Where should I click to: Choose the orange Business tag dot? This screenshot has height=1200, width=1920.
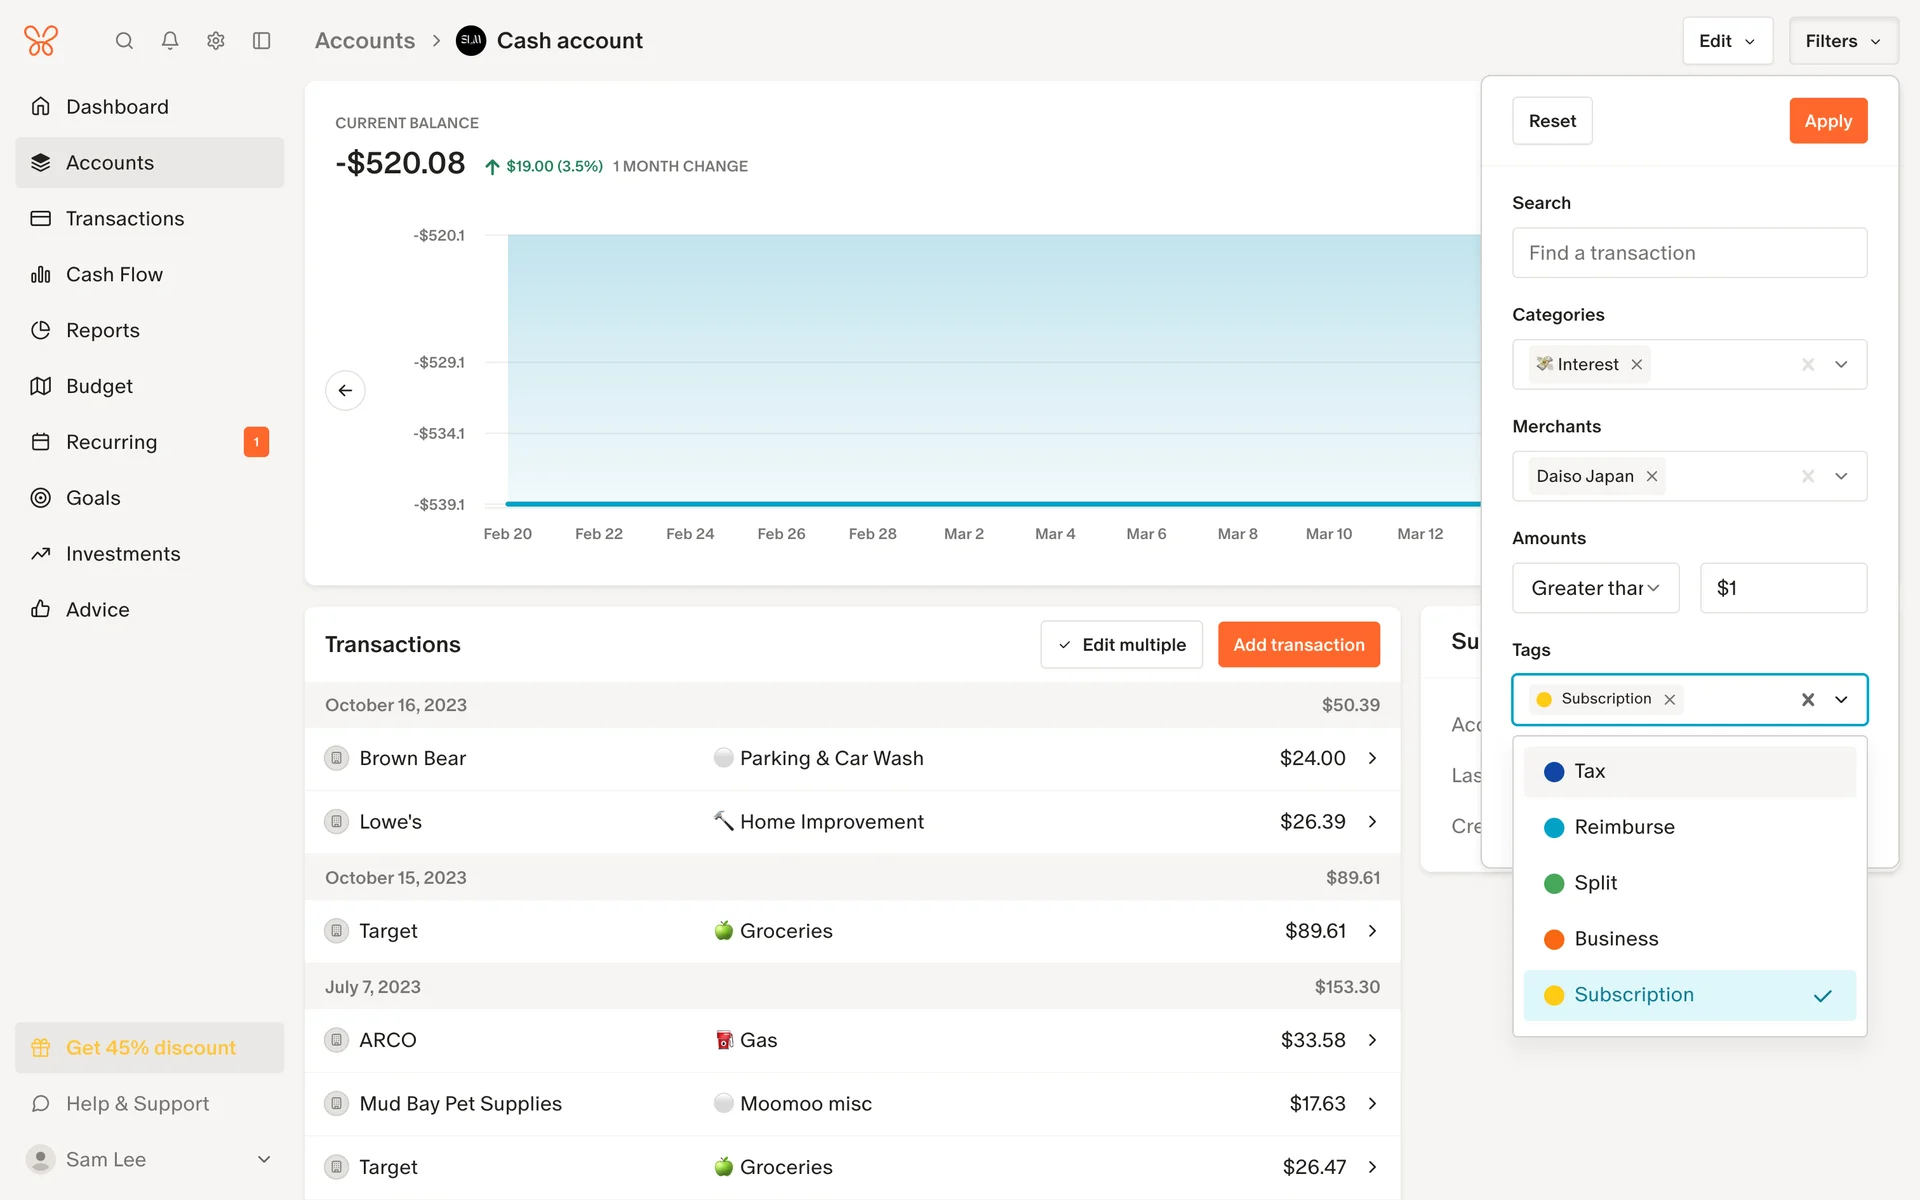[x=1554, y=940]
